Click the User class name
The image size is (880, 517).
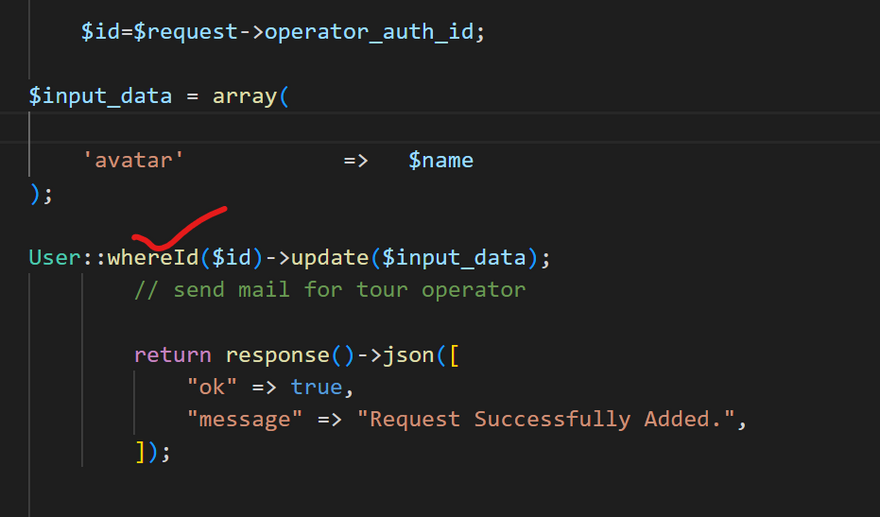(x=55, y=258)
